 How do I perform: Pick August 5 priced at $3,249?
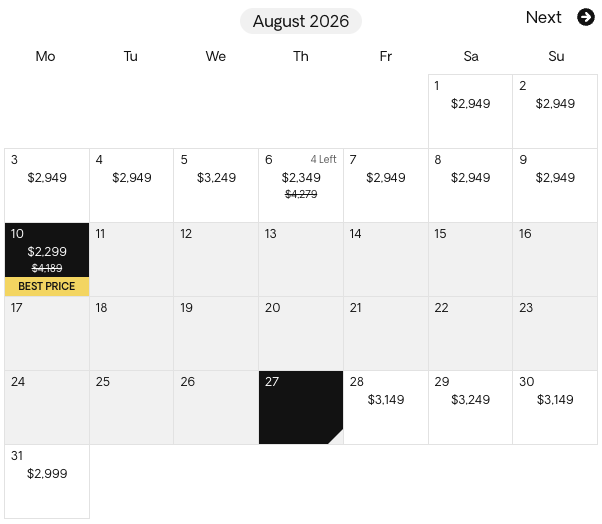click(216, 185)
